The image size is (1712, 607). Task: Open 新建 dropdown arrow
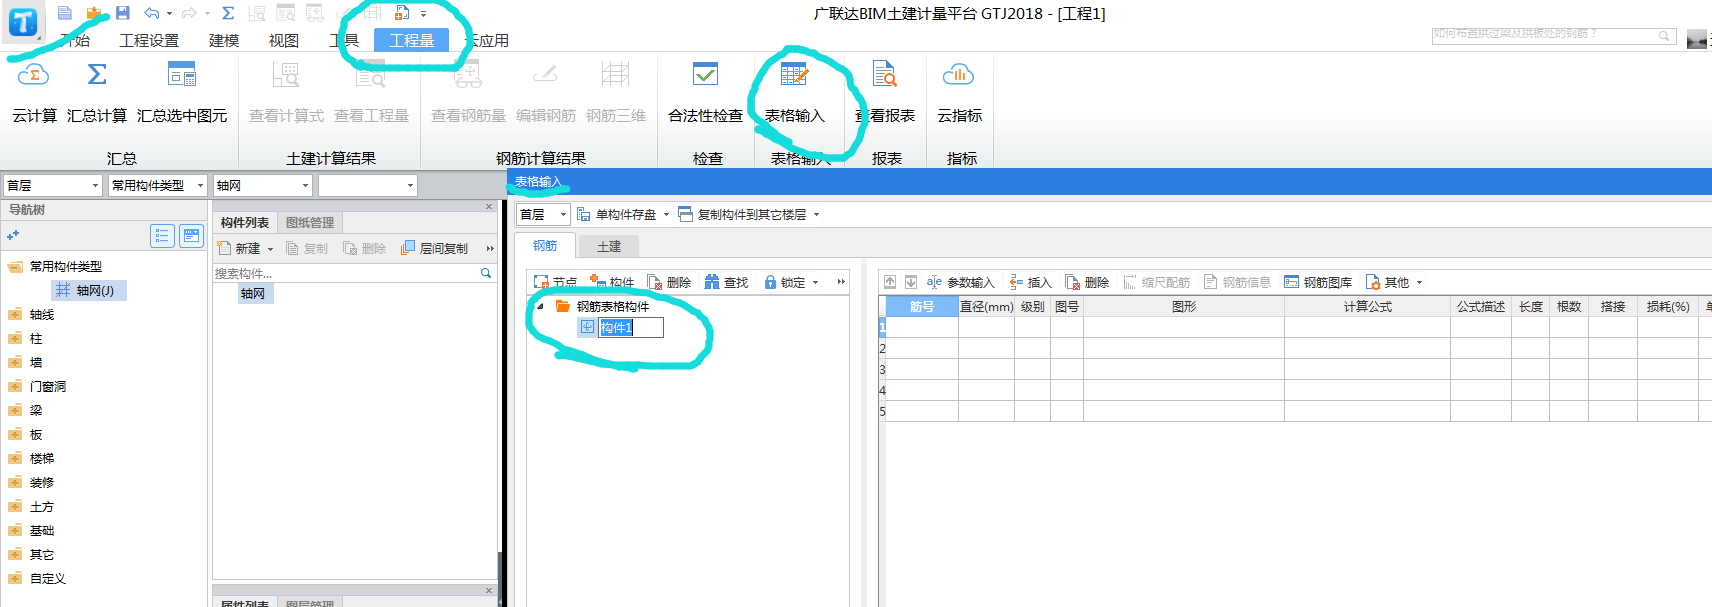pyautogui.click(x=270, y=249)
